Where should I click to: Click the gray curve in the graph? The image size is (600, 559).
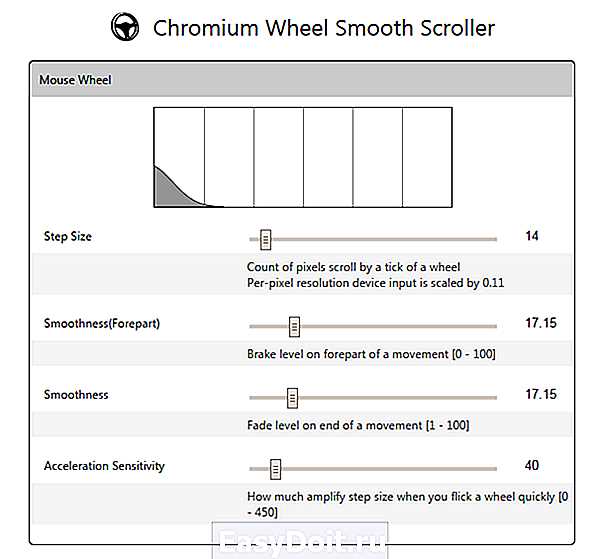174,189
